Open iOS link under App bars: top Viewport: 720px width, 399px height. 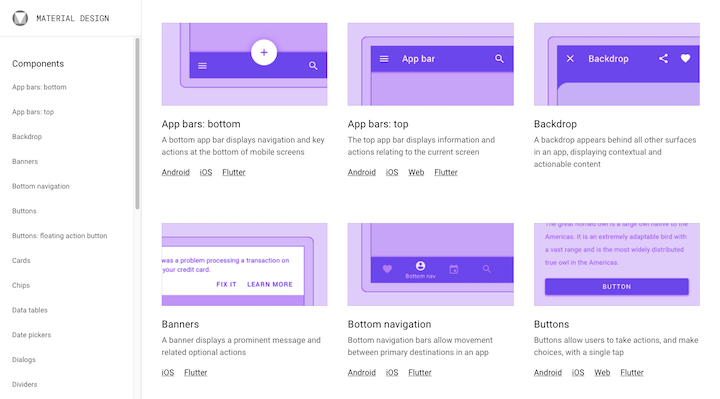pyautogui.click(x=392, y=172)
